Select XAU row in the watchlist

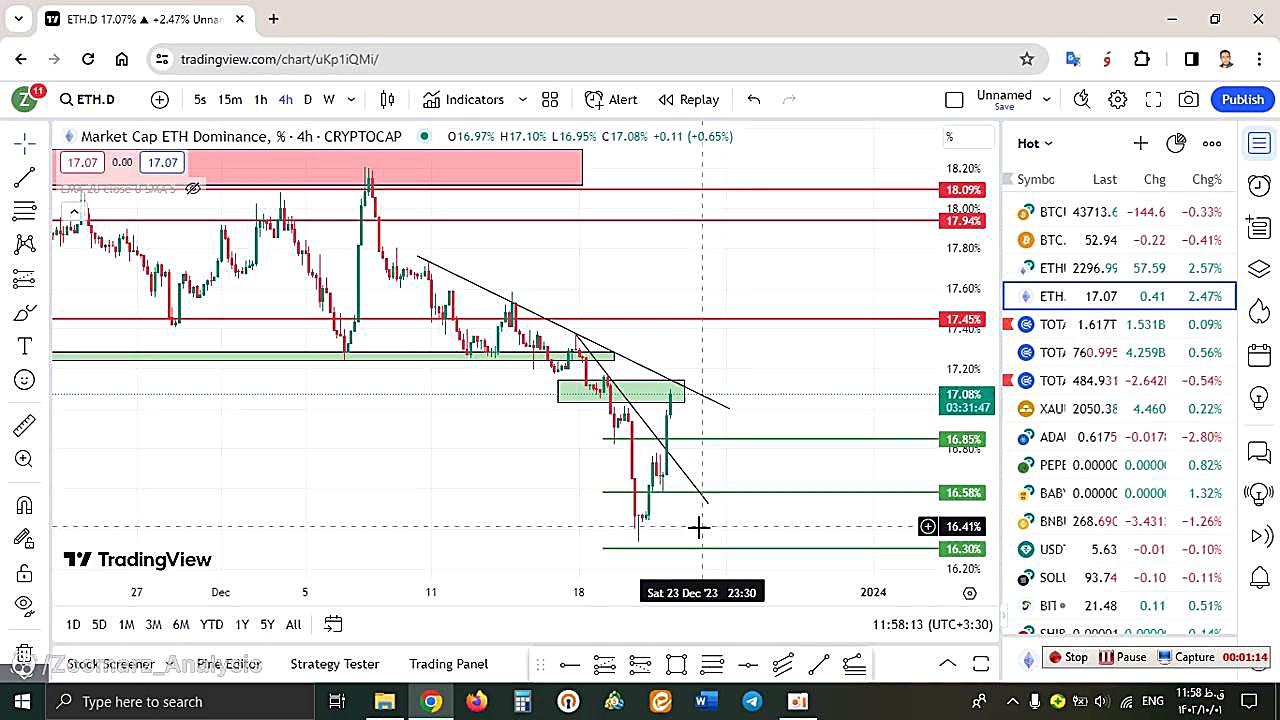(x=1120, y=409)
